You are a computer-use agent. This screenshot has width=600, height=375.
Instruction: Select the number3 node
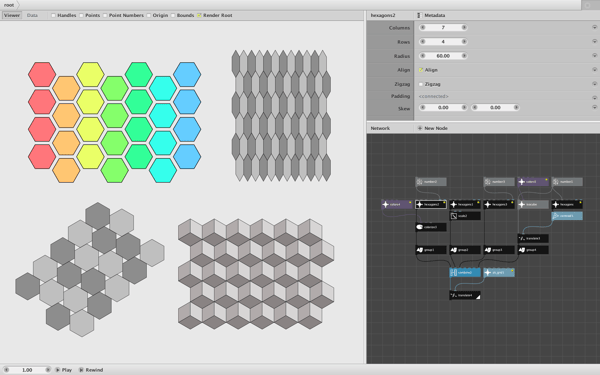[x=499, y=182]
